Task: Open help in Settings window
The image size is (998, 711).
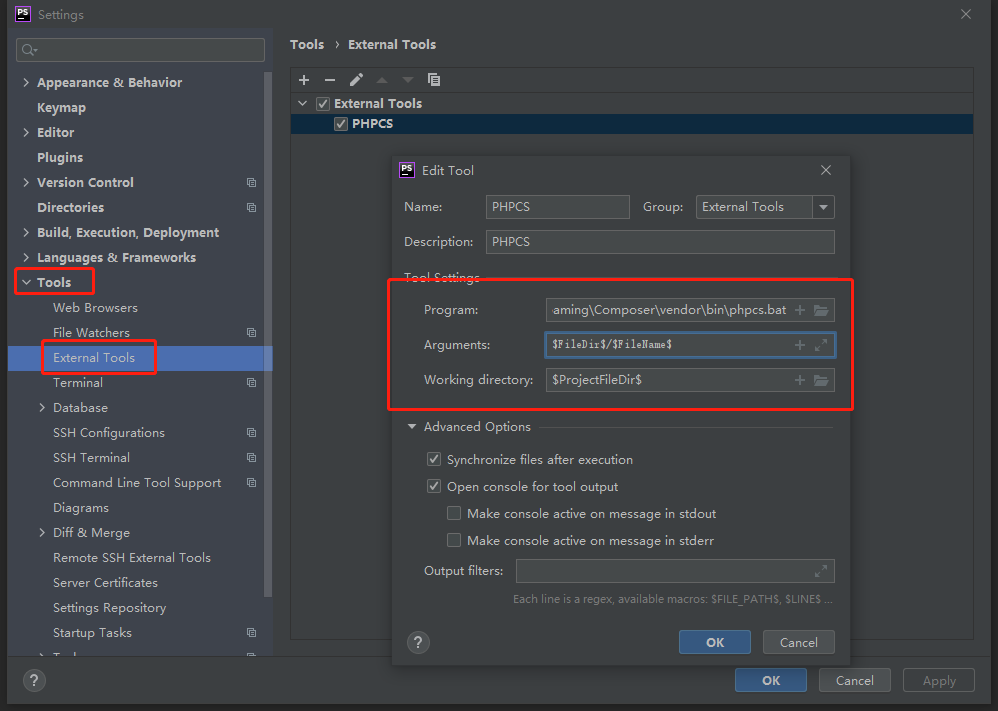Action: pos(34,680)
